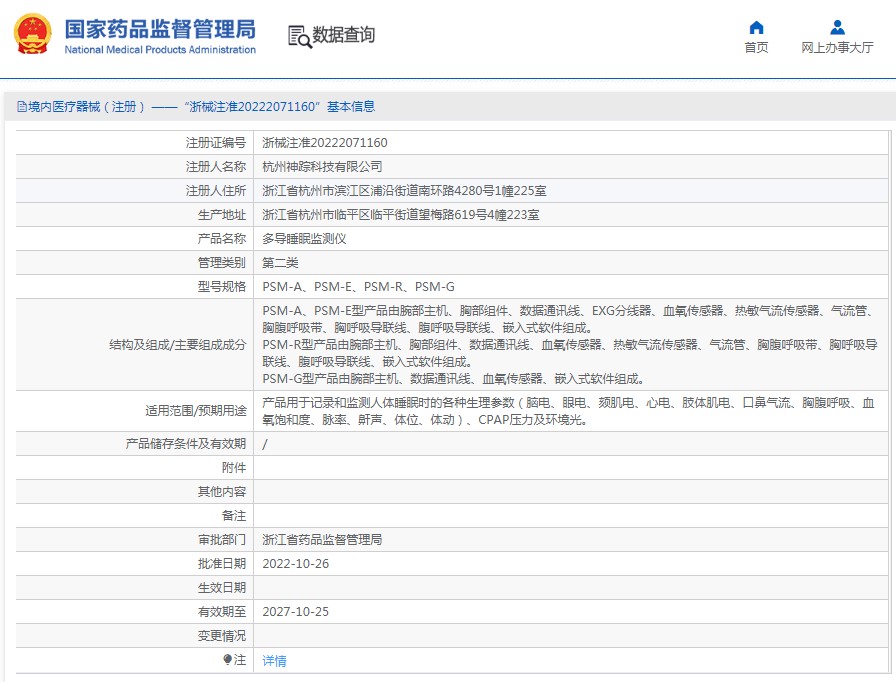Click the 注册人名称 label
The height and width of the screenshot is (682, 896).
[215, 167]
